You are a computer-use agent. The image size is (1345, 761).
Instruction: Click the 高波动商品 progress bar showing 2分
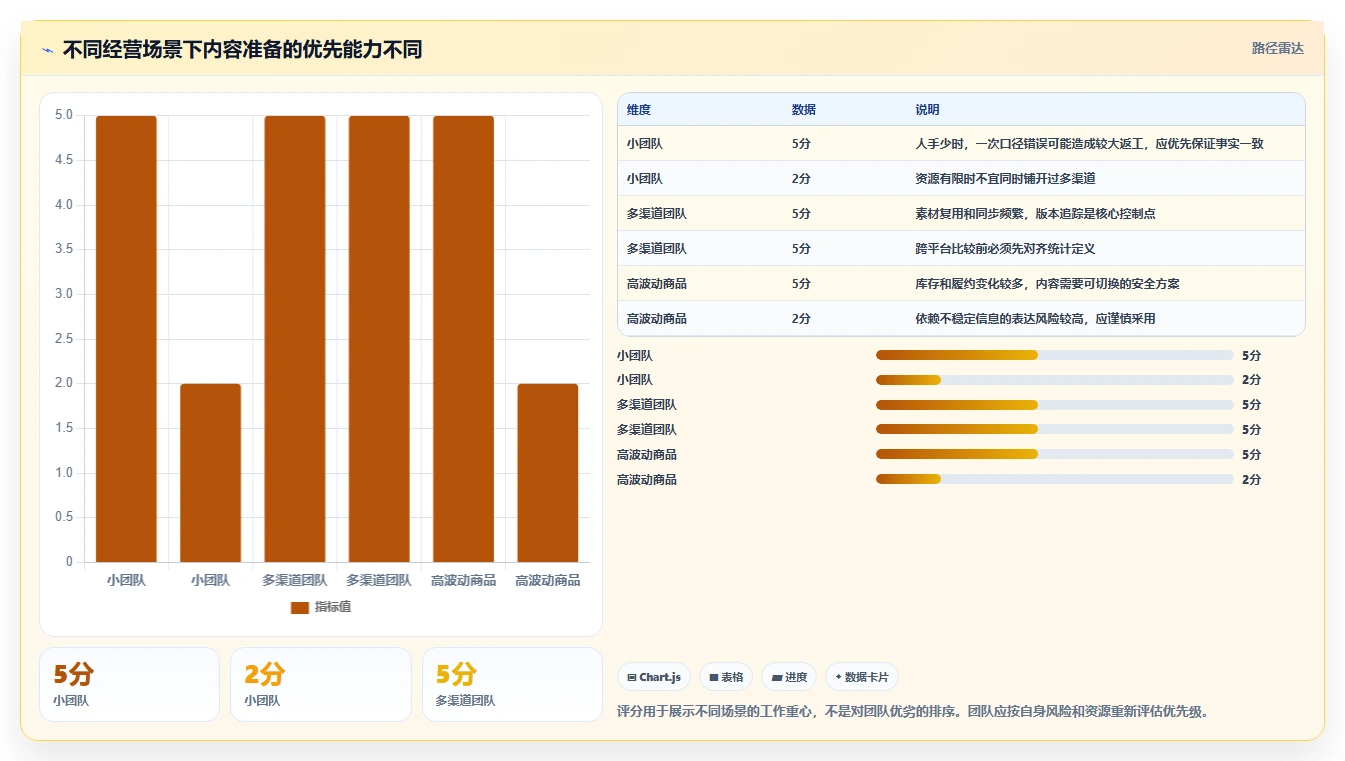pyautogui.click(x=1055, y=479)
